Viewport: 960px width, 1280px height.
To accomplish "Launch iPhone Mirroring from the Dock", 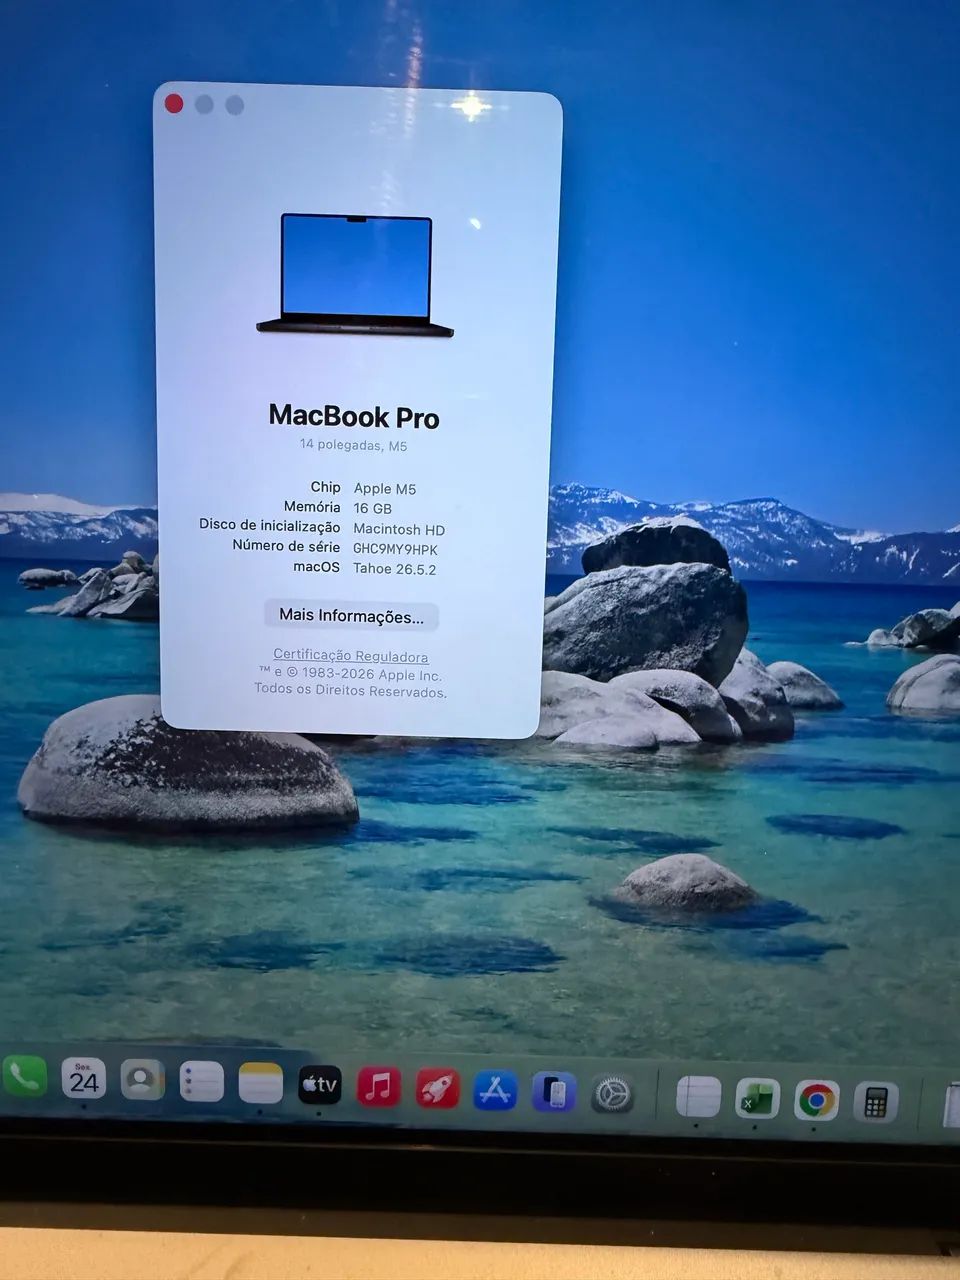I will click(554, 1092).
